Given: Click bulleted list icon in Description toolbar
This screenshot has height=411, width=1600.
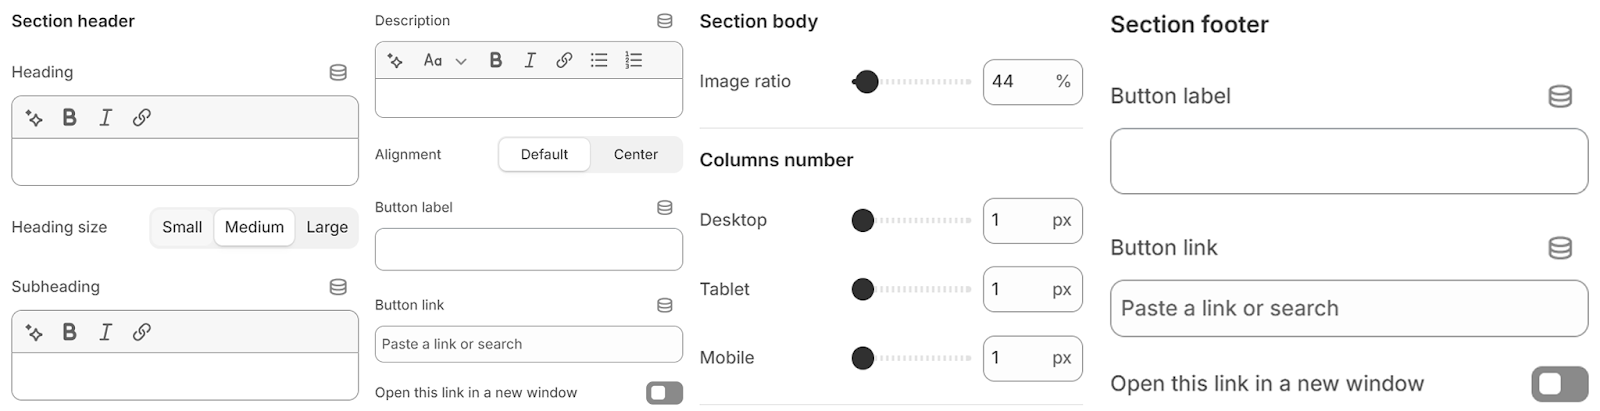Looking at the screenshot, I should 599,60.
